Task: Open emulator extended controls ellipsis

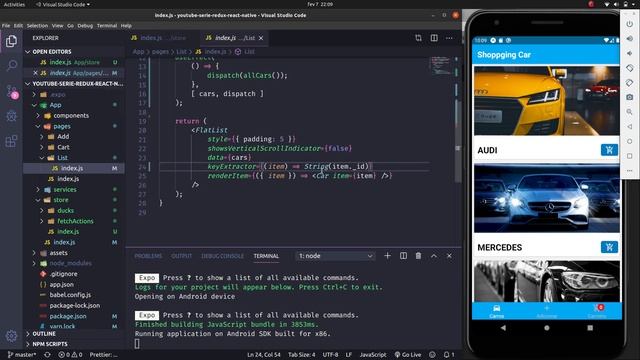Action: pos(630,171)
